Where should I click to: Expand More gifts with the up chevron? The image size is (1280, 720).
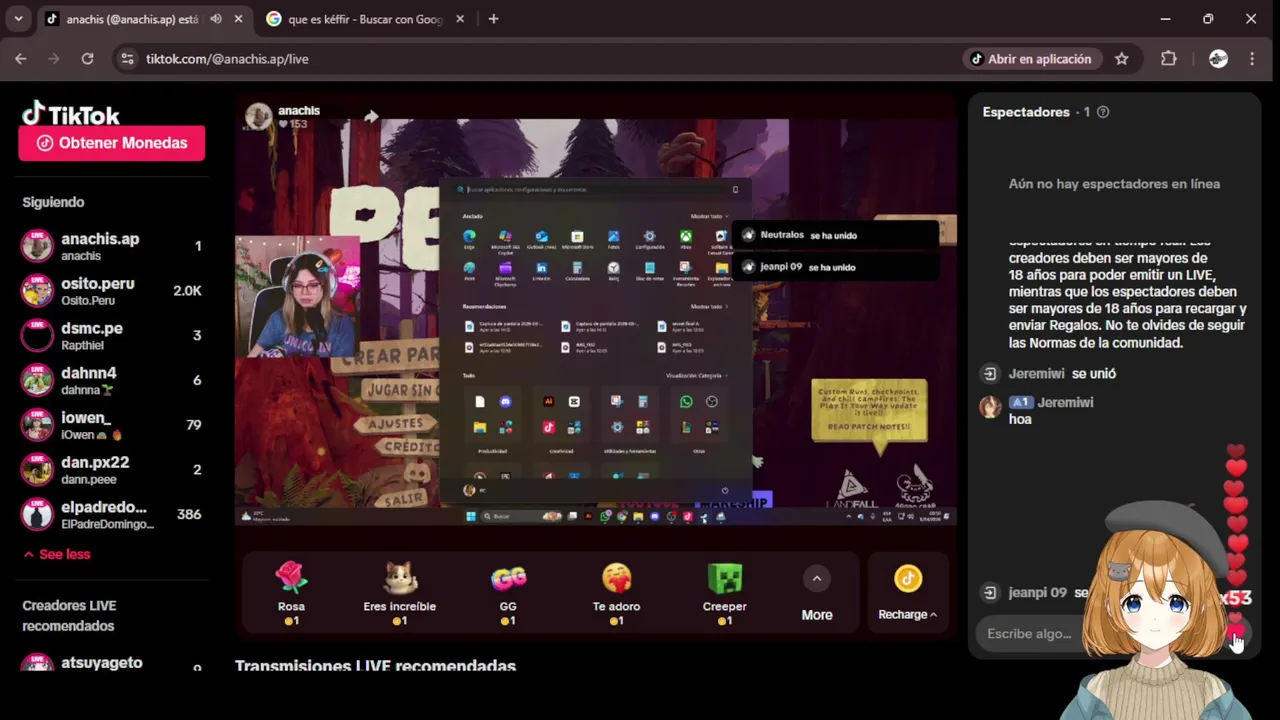pyautogui.click(x=816, y=579)
